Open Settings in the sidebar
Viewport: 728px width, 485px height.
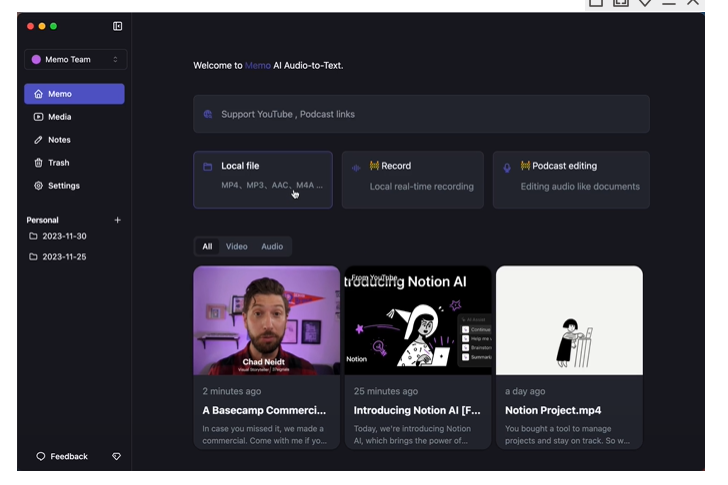pos(74,186)
